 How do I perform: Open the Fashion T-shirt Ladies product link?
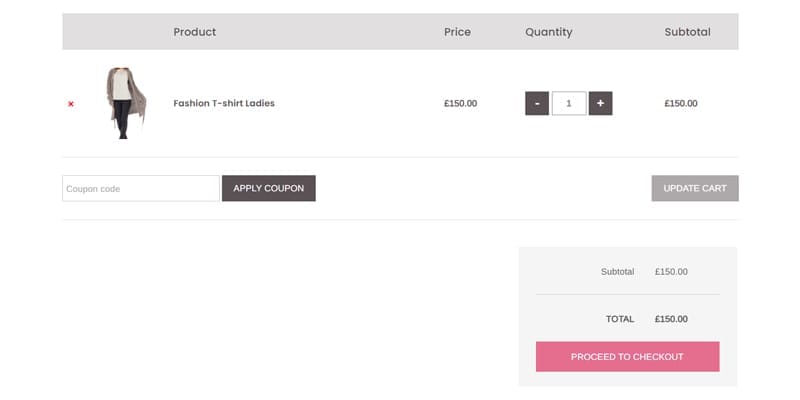click(224, 103)
